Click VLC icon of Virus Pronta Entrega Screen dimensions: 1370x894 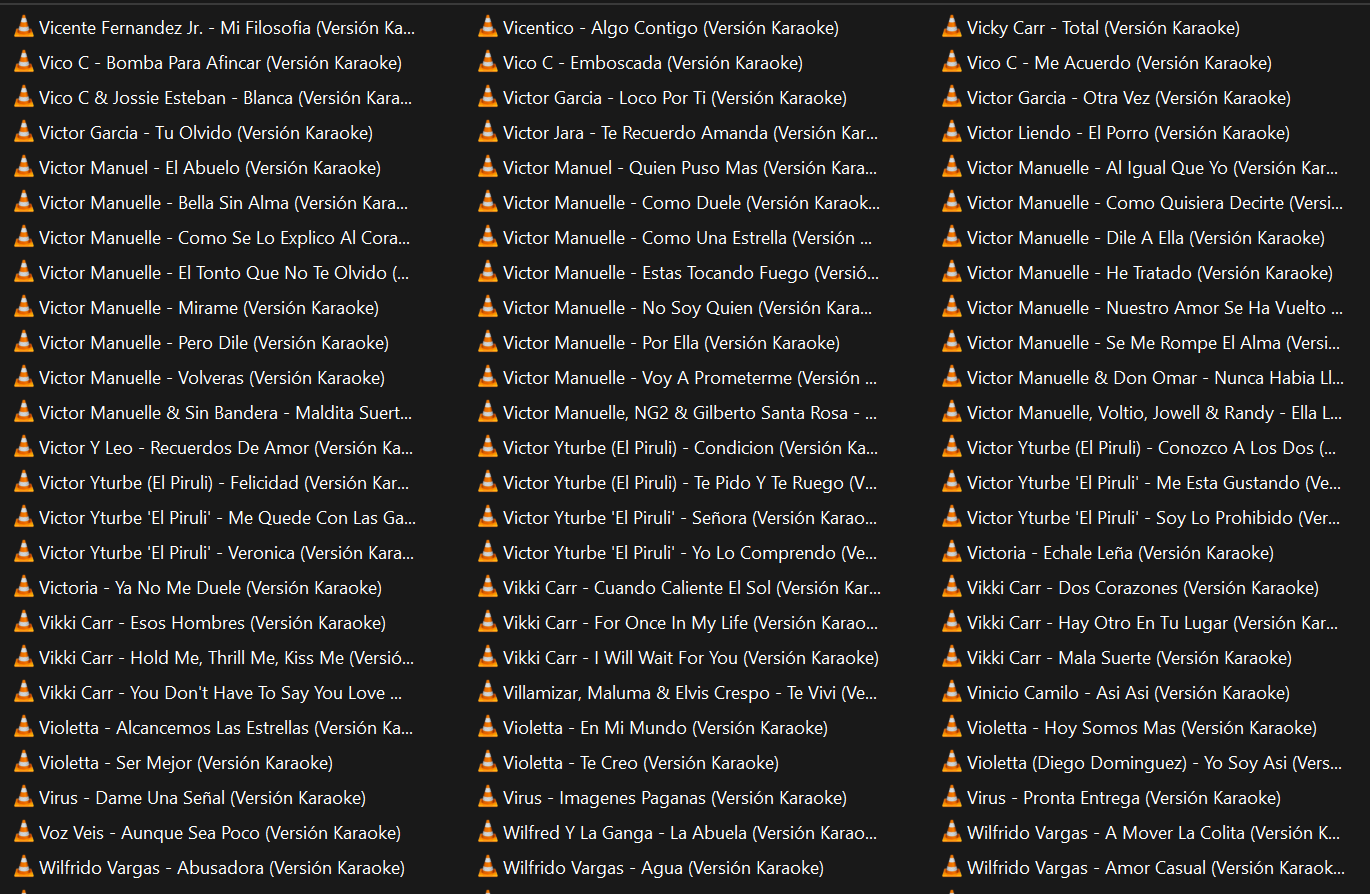(952, 797)
